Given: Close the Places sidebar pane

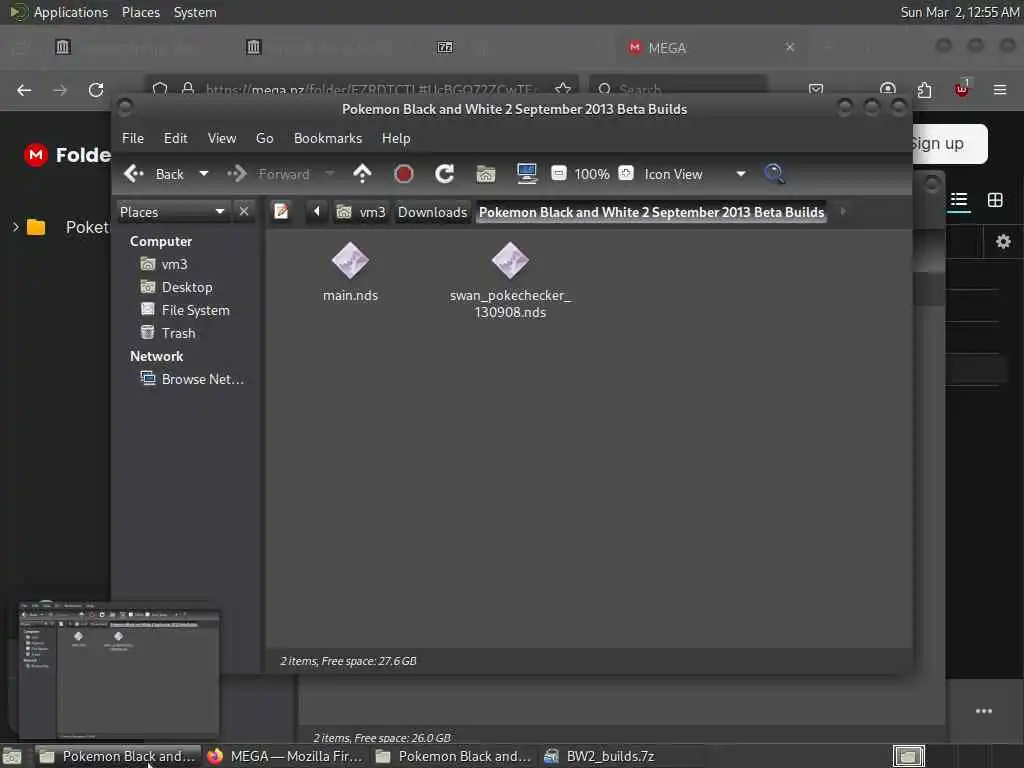Looking at the screenshot, I should (244, 212).
